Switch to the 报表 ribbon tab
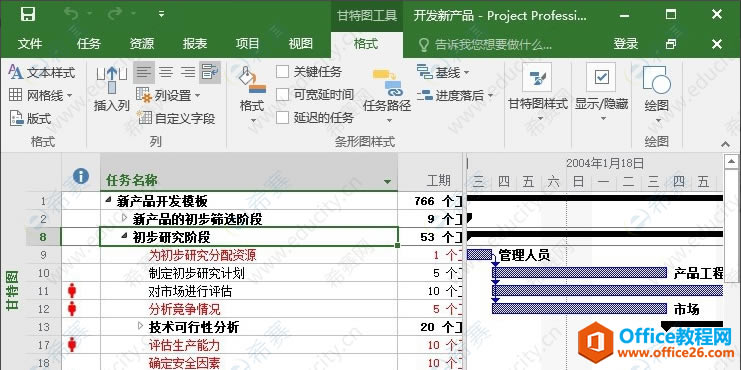Screen dimensions: 741x370 [x=195, y=44]
